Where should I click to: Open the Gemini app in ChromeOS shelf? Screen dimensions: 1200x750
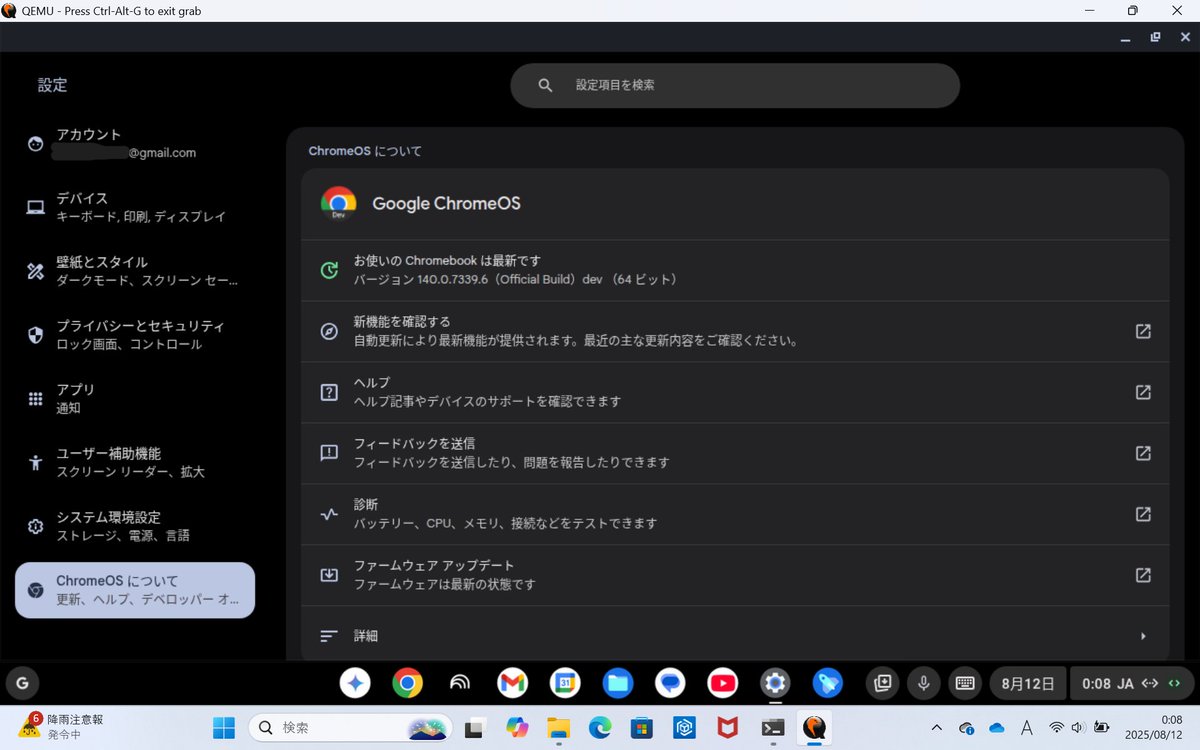tap(355, 683)
